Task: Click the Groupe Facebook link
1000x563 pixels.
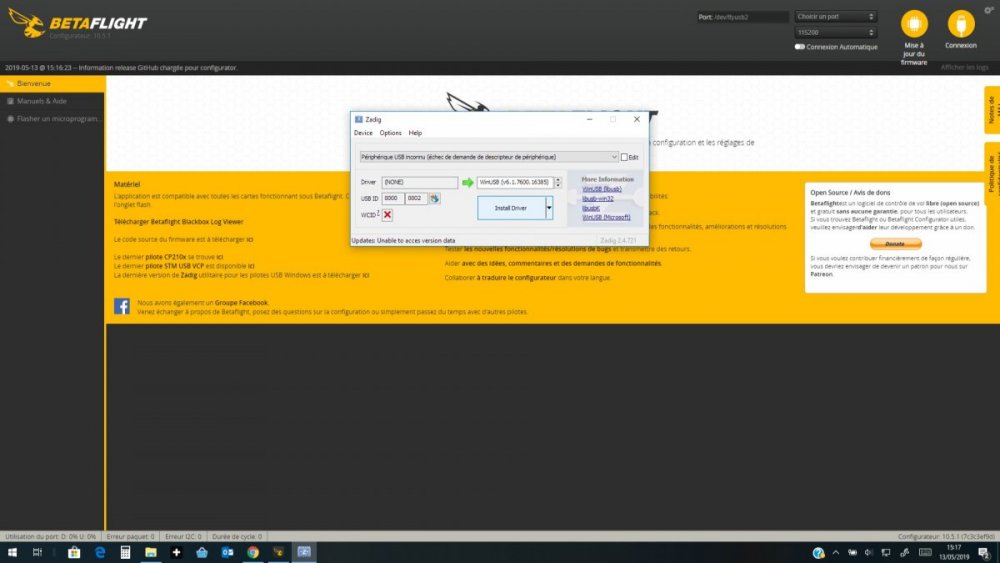Action: [241, 303]
